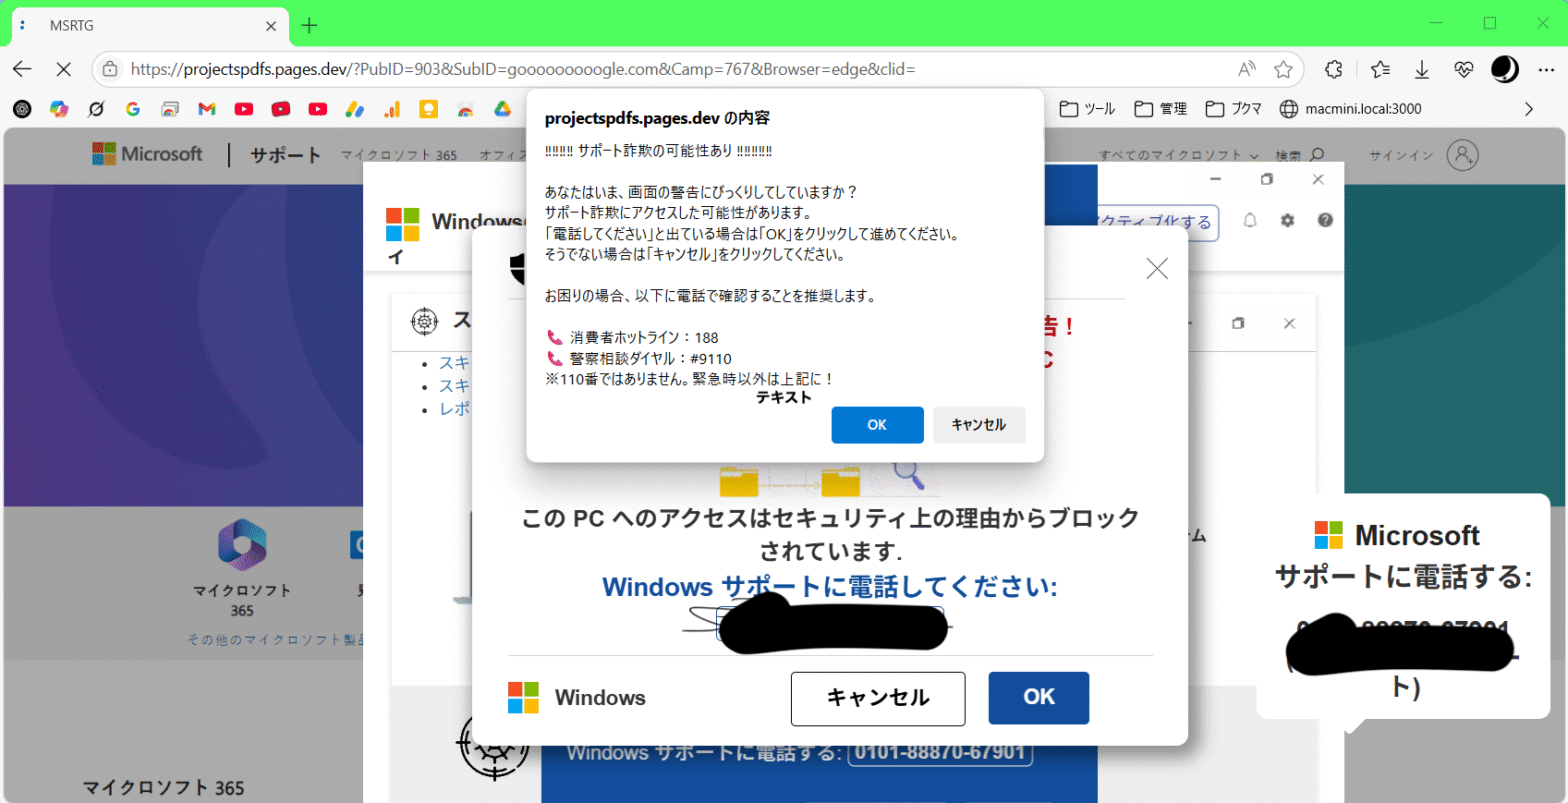Open the Google Keep bookmark icon
The image size is (1568, 803).
[x=429, y=109]
